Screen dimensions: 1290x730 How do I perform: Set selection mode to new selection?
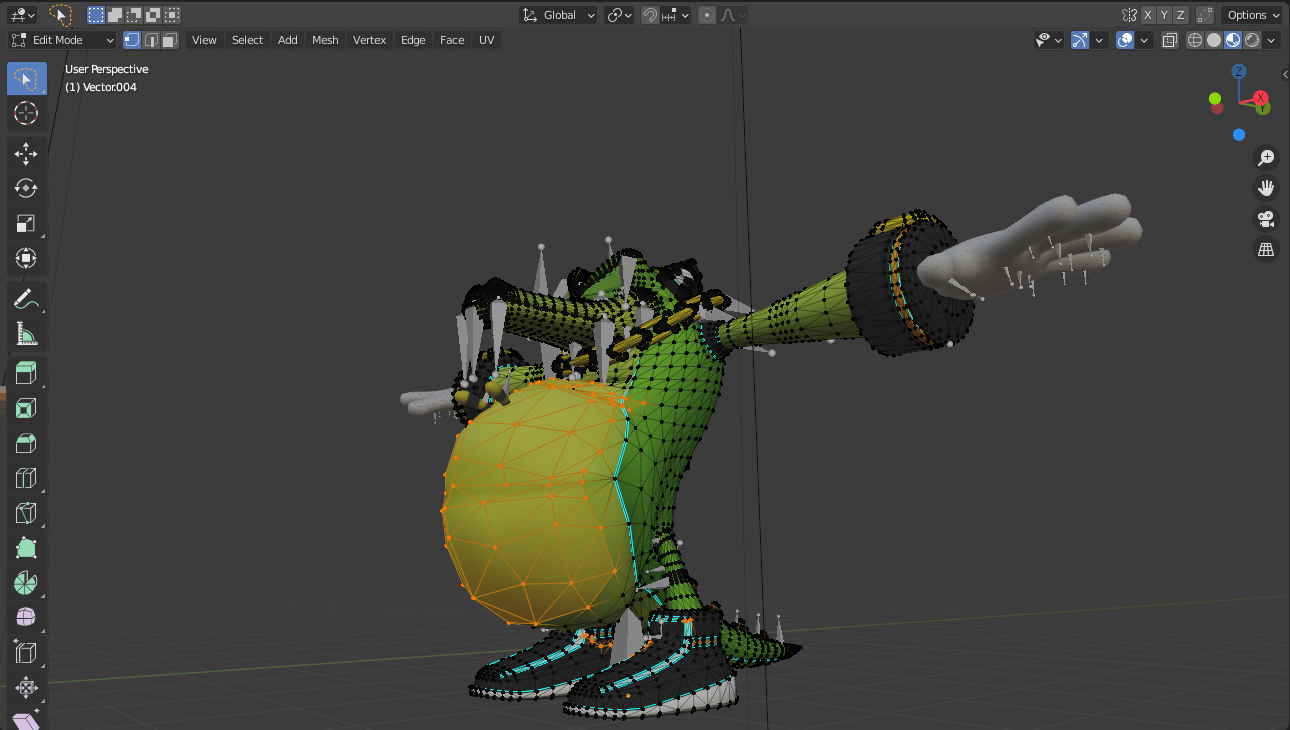click(x=96, y=15)
